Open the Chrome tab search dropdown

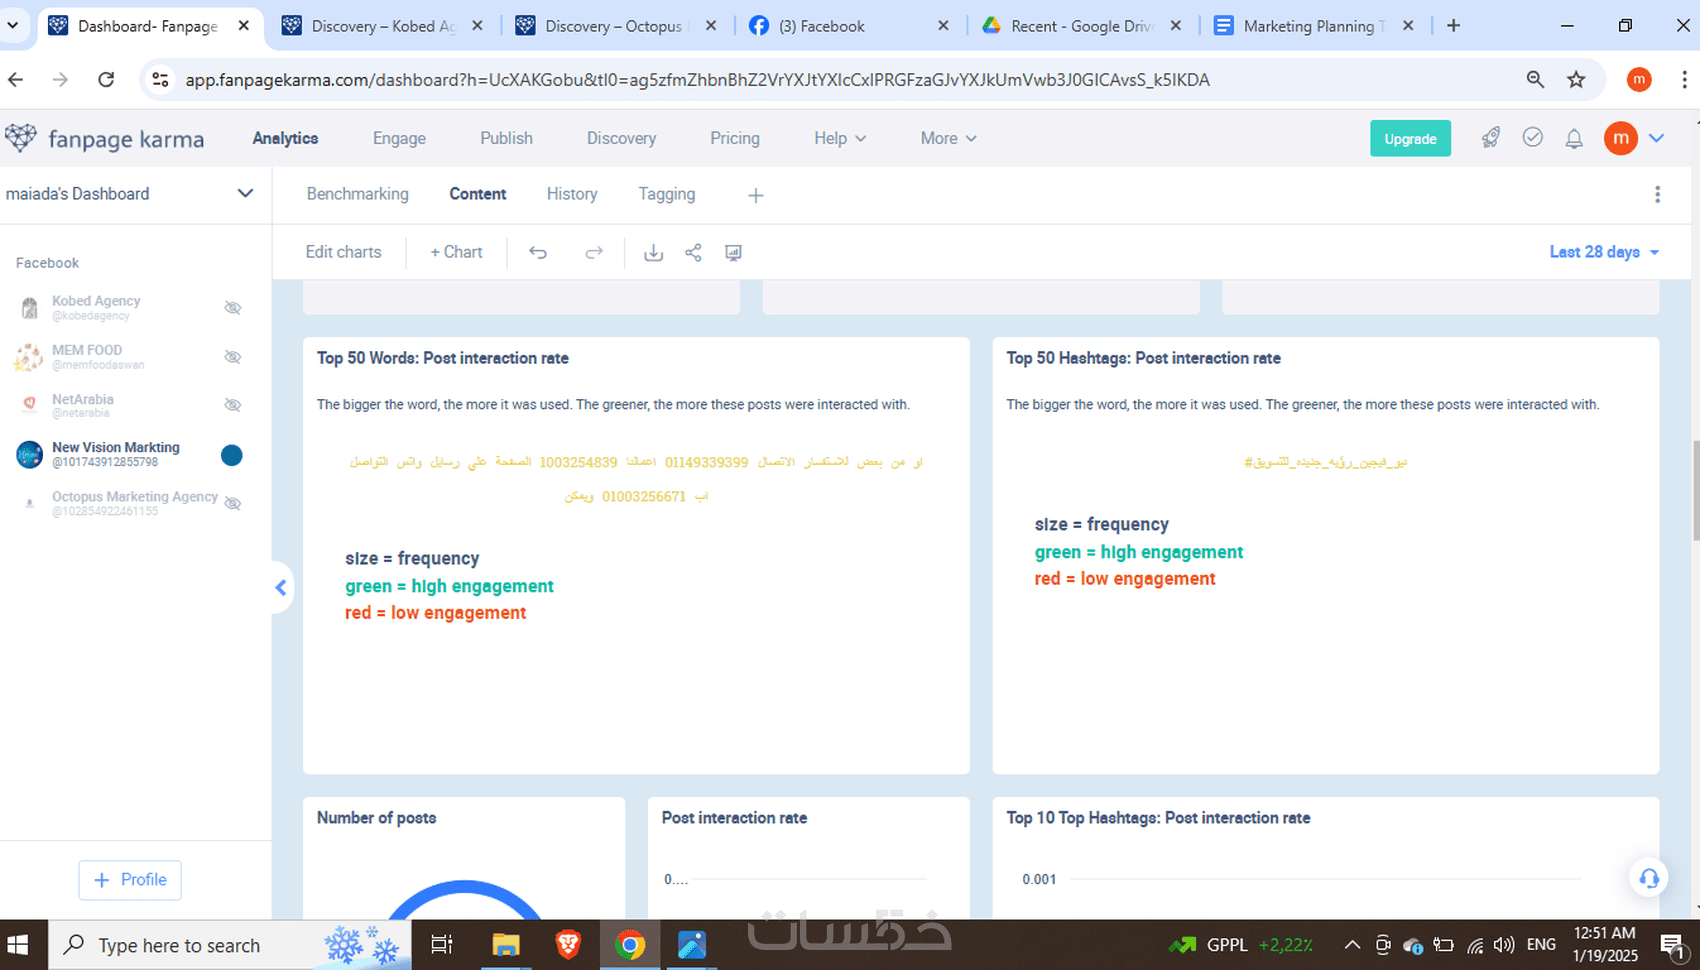13,26
